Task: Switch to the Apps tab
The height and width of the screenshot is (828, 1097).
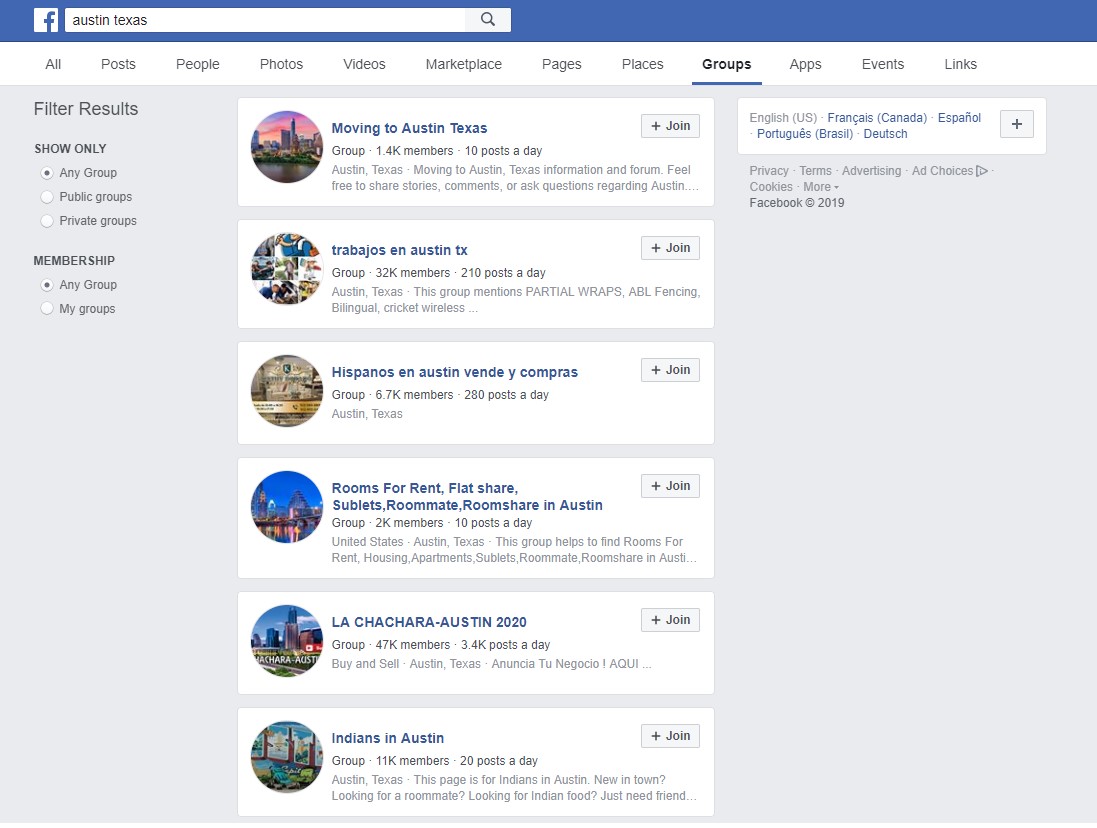Action: tap(805, 64)
